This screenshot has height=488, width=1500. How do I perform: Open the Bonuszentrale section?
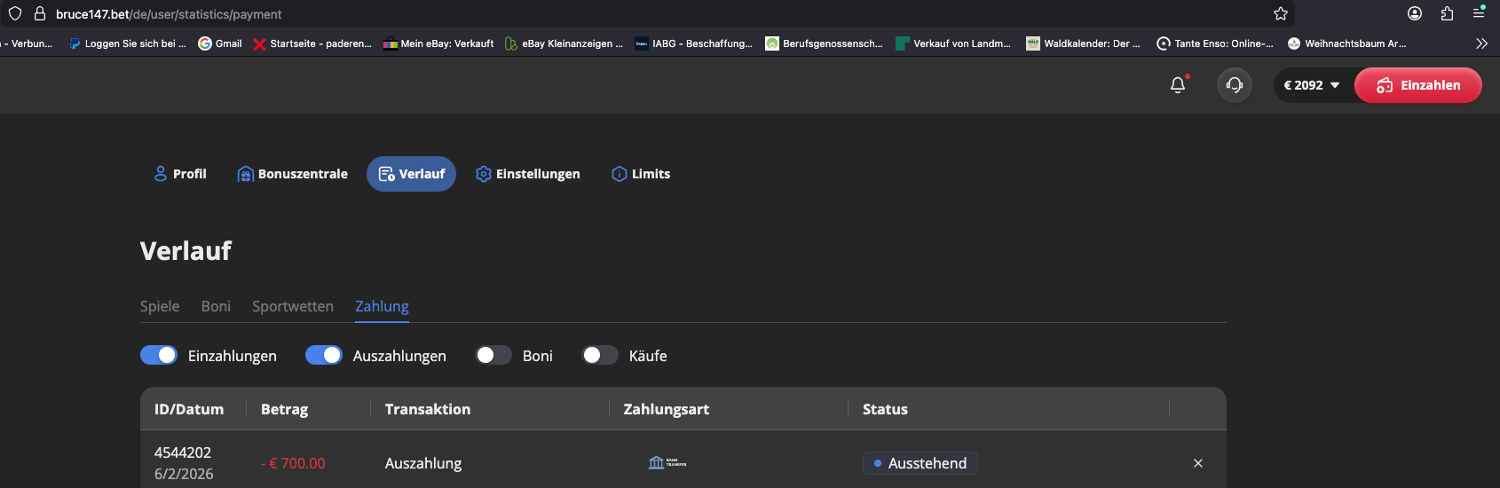292,174
